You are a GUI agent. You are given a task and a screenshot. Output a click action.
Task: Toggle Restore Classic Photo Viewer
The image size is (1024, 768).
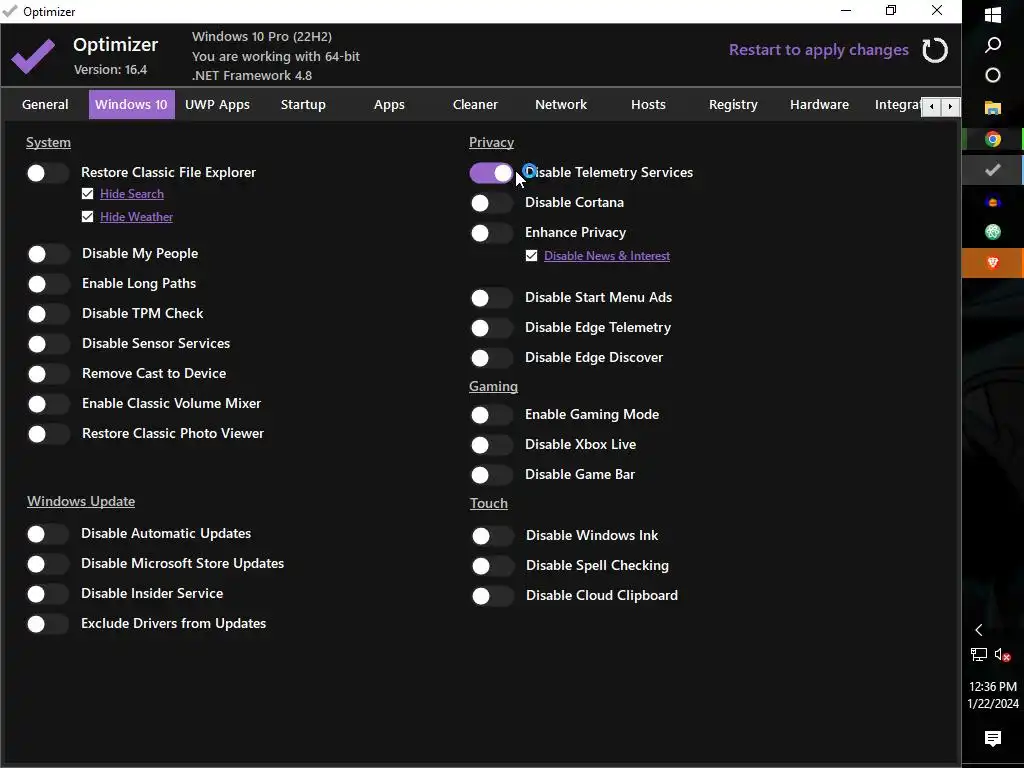[48, 434]
